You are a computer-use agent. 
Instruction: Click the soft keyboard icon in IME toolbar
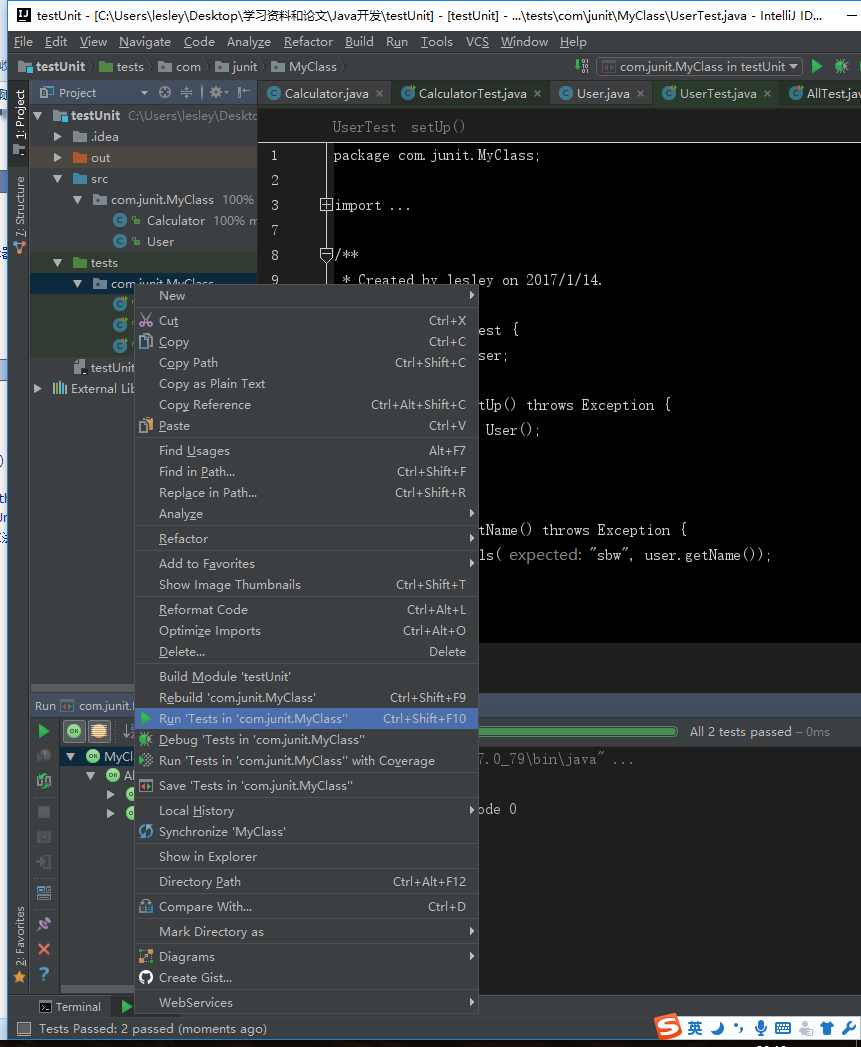pos(783,1028)
